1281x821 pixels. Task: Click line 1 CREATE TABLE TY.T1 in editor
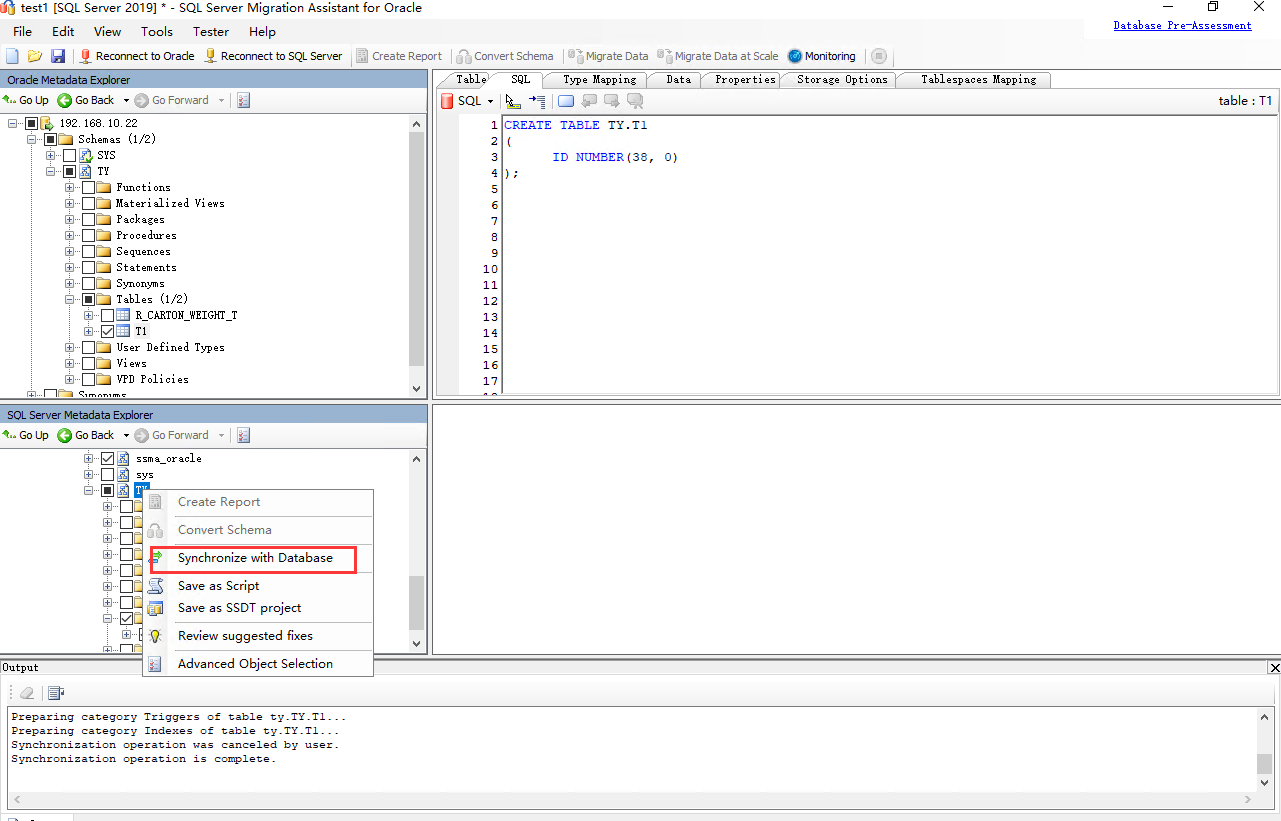tap(576, 125)
